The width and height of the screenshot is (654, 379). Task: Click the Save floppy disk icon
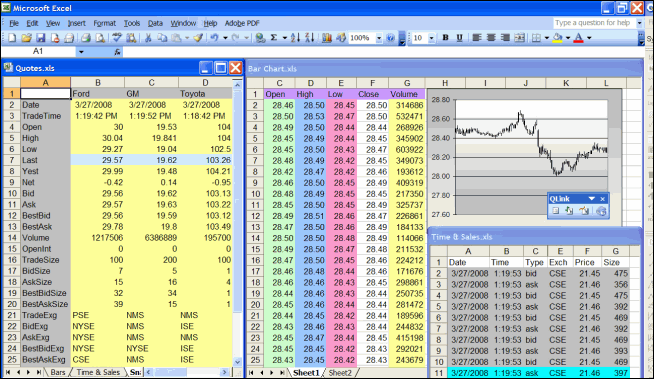pos(40,38)
